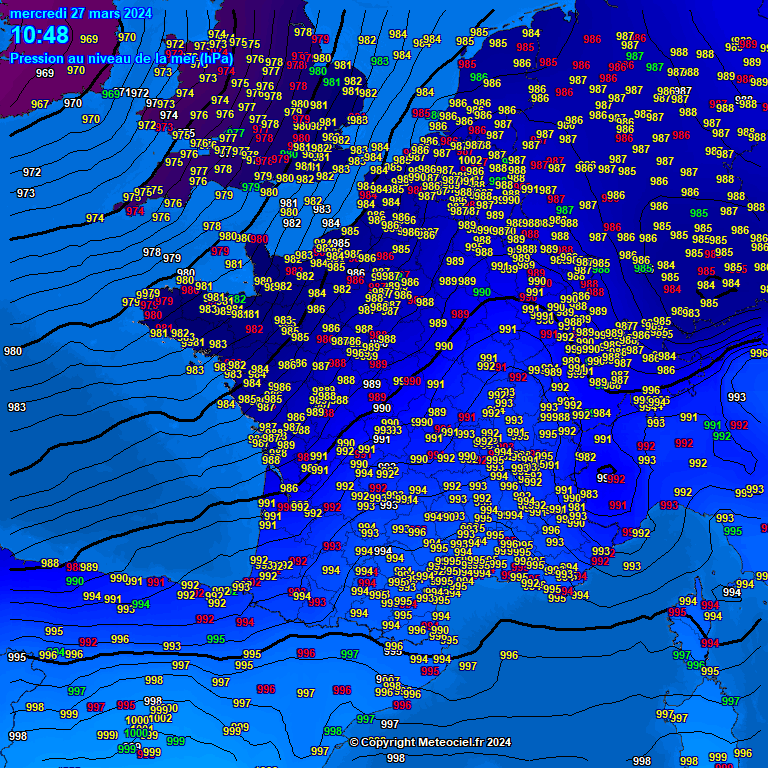Click the green 997 reading near the Pyrenees

click(350, 654)
